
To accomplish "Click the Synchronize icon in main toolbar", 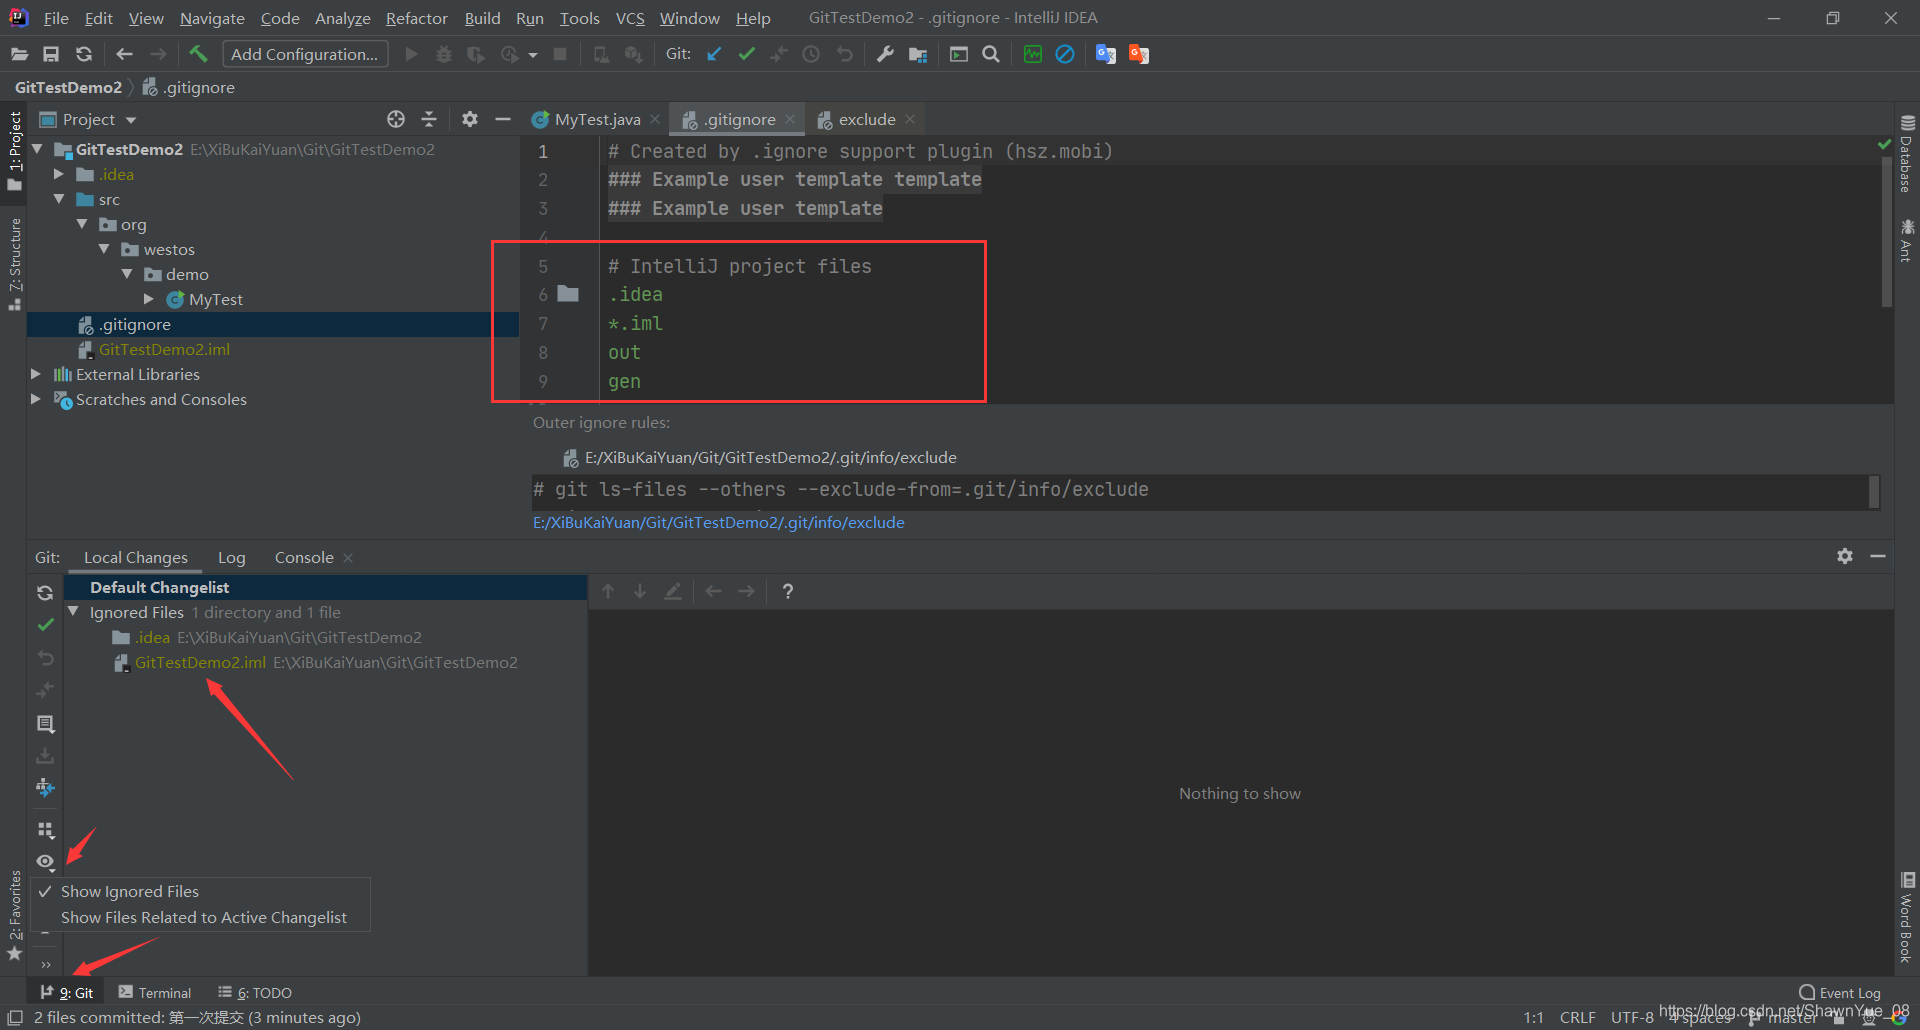I will tap(84, 54).
